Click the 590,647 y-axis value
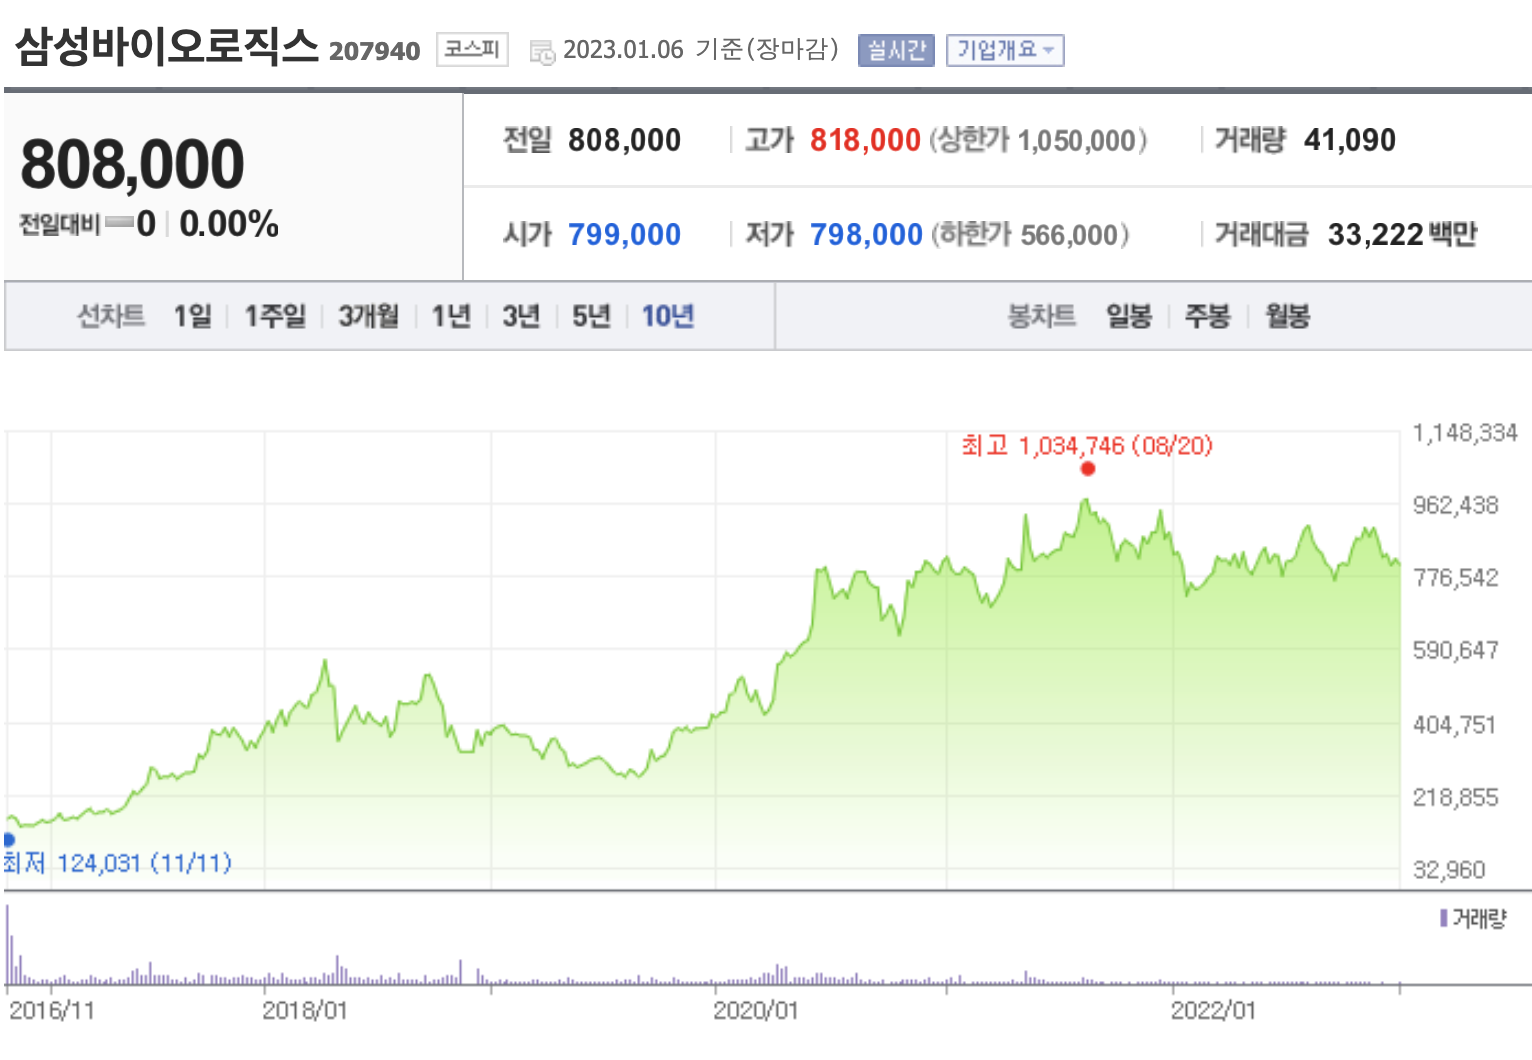The width and height of the screenshot is (1532, 1060). coord(1456,650)
